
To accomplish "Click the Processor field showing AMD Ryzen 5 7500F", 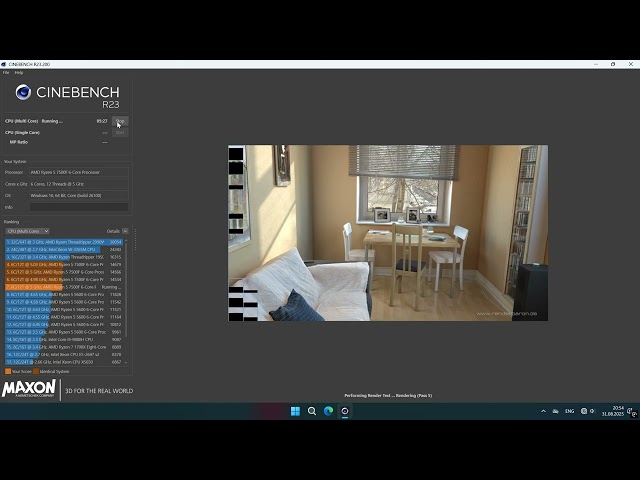I will point(79,172).
